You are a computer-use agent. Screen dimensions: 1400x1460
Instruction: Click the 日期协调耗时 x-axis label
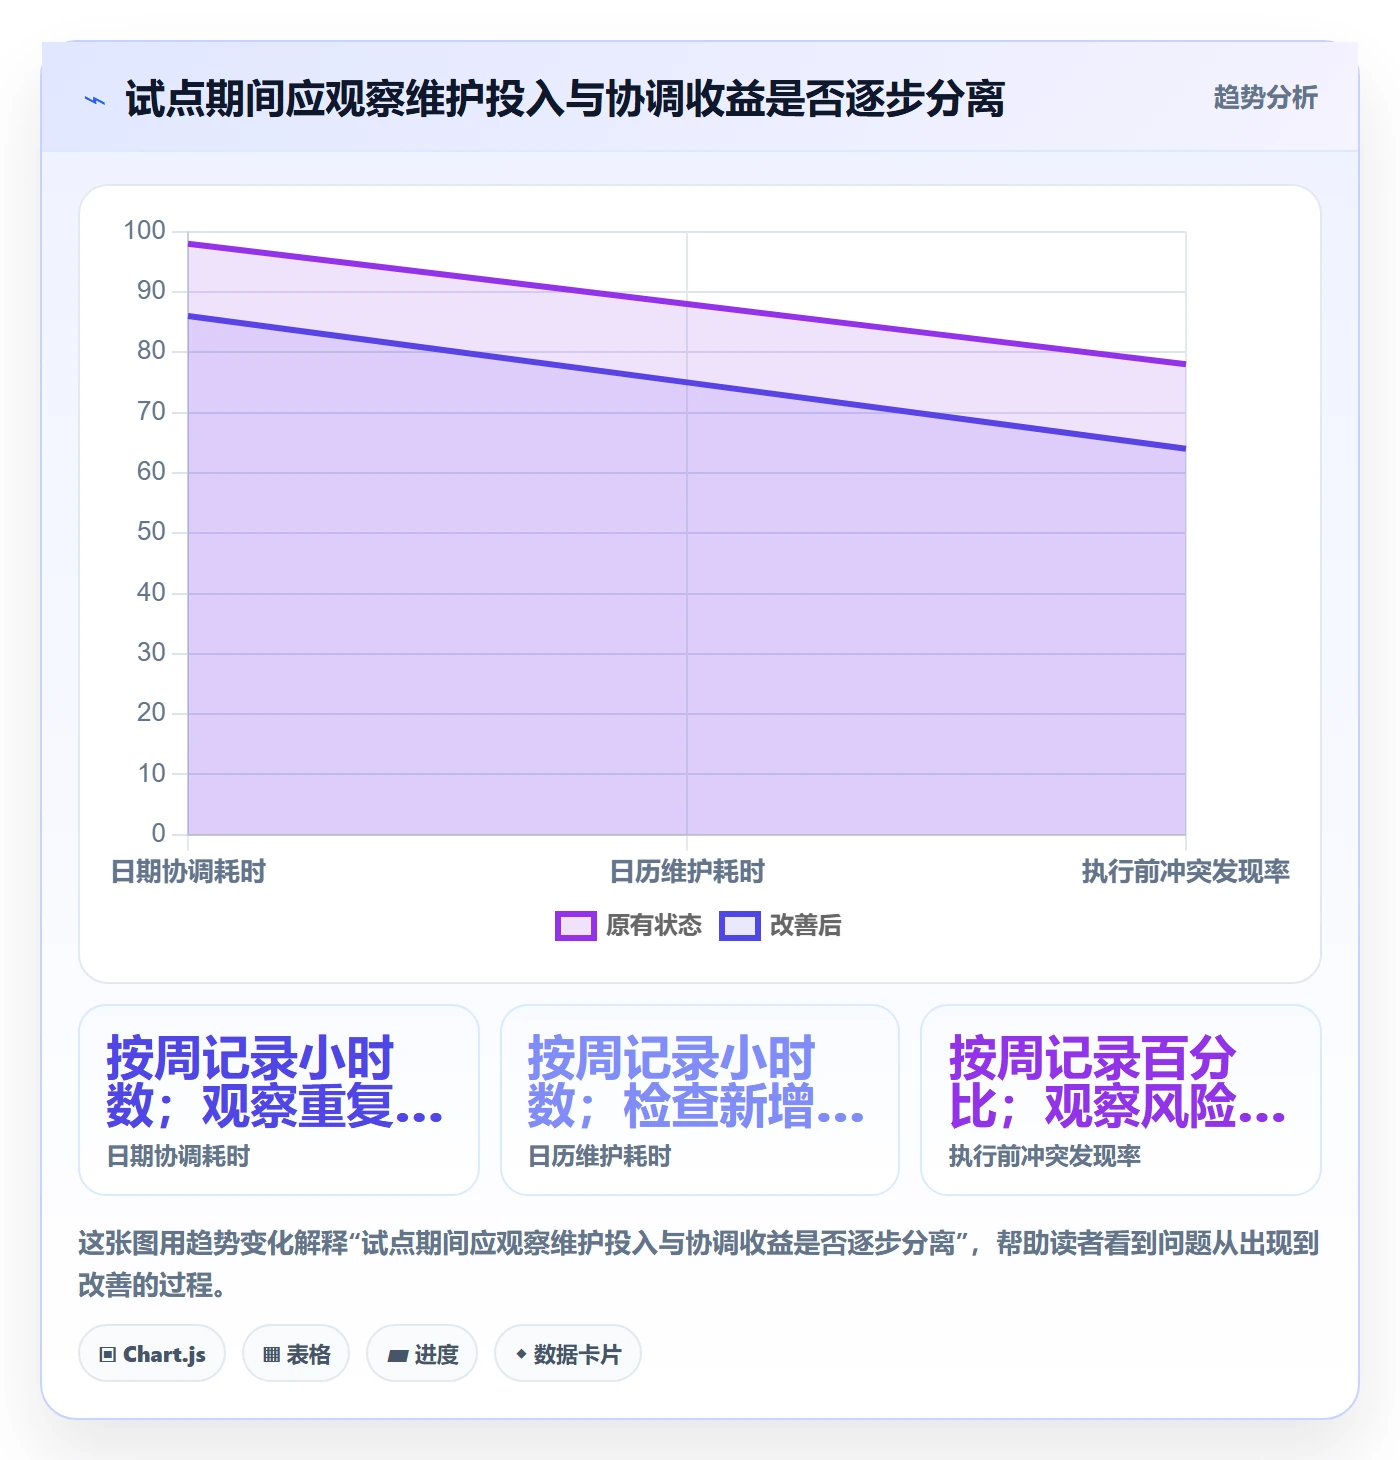click(x=188, y=872)
